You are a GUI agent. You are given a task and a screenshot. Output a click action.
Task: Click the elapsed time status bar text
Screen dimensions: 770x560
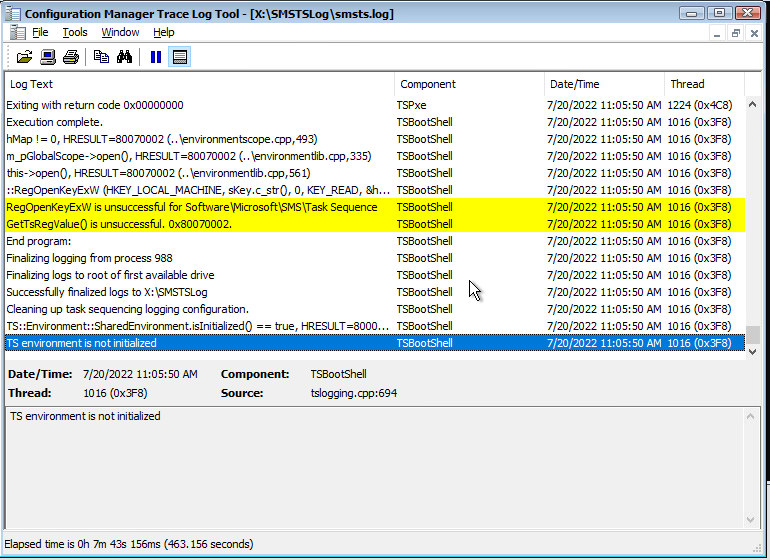click(129, 544)
